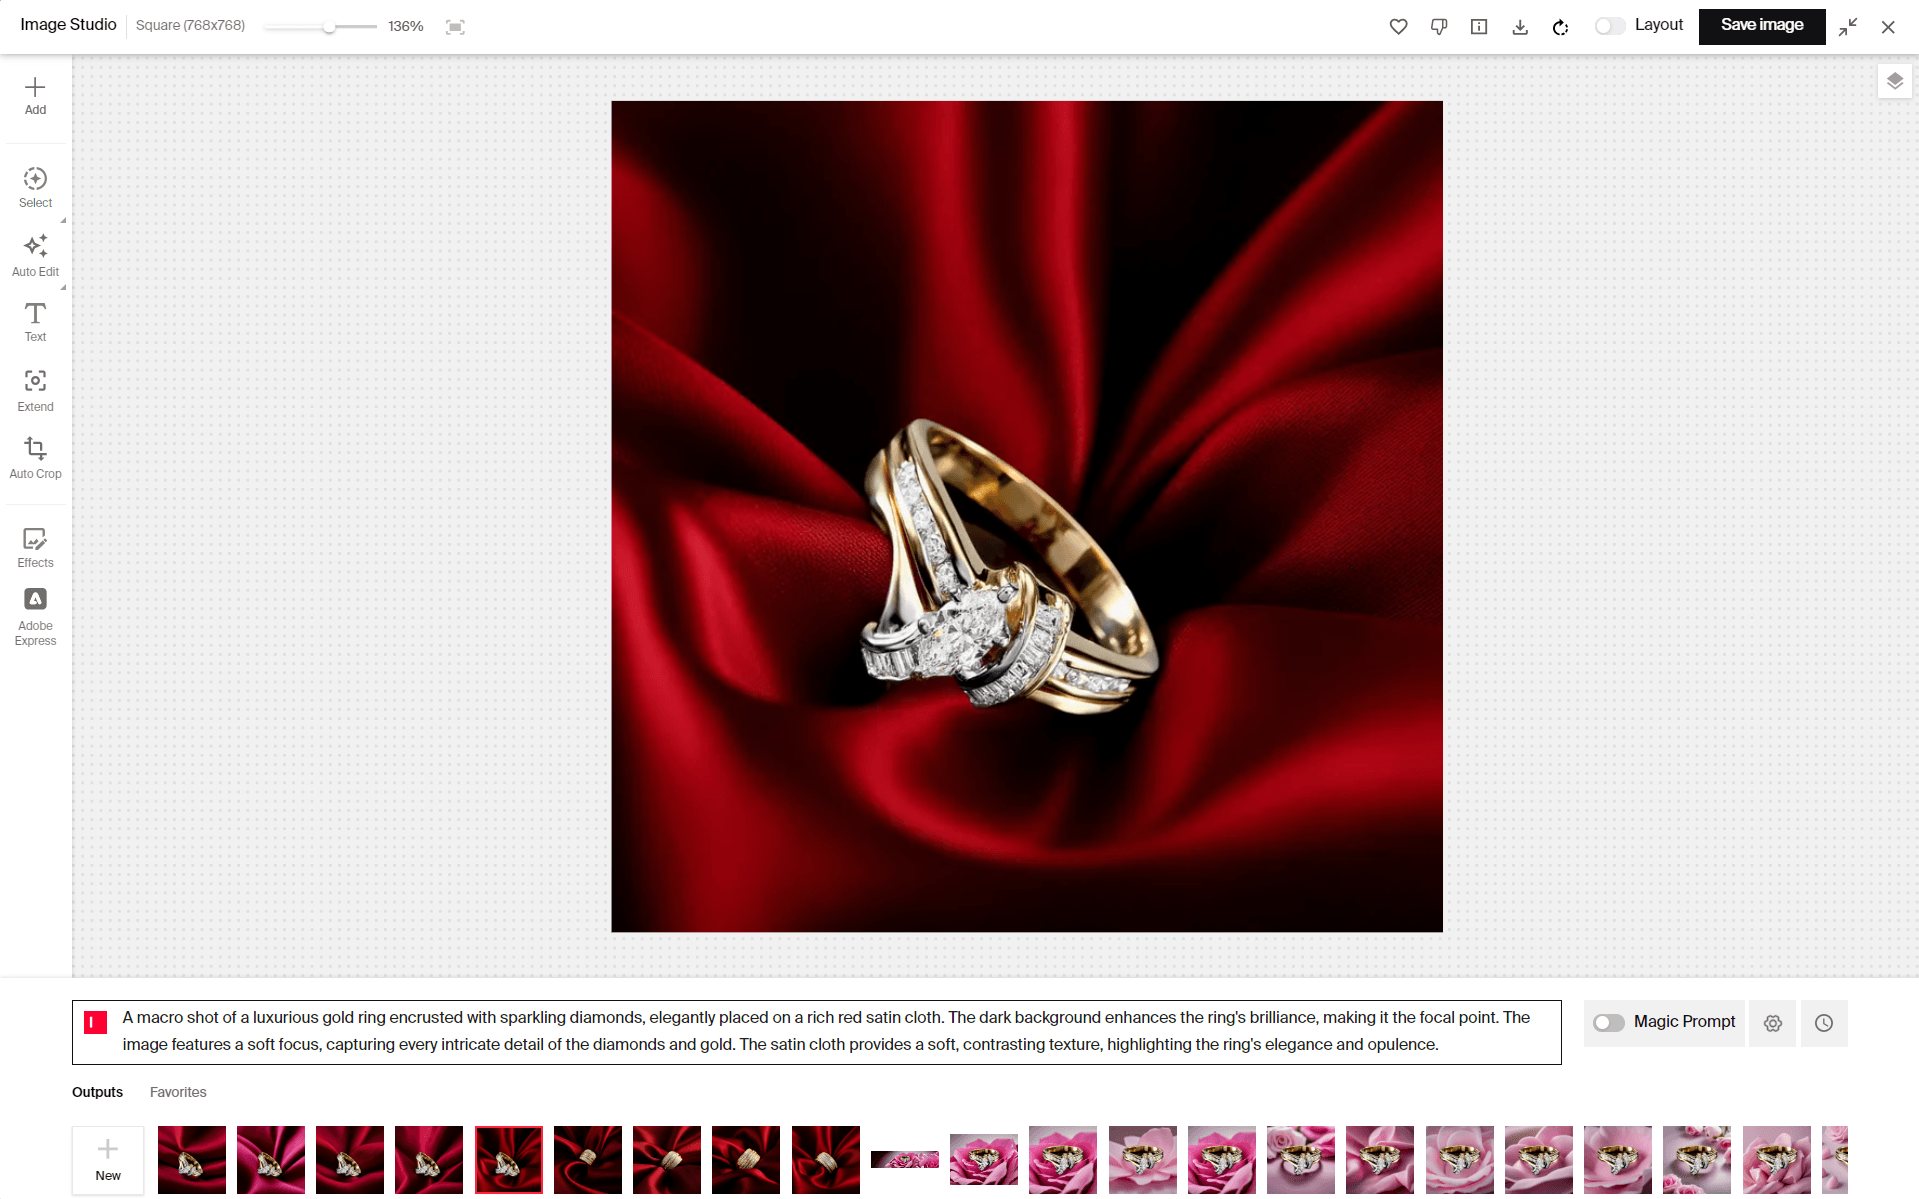1919x1199 pixels.
Task: Click the Add tool in sidebar
Action: coord(35,96)
